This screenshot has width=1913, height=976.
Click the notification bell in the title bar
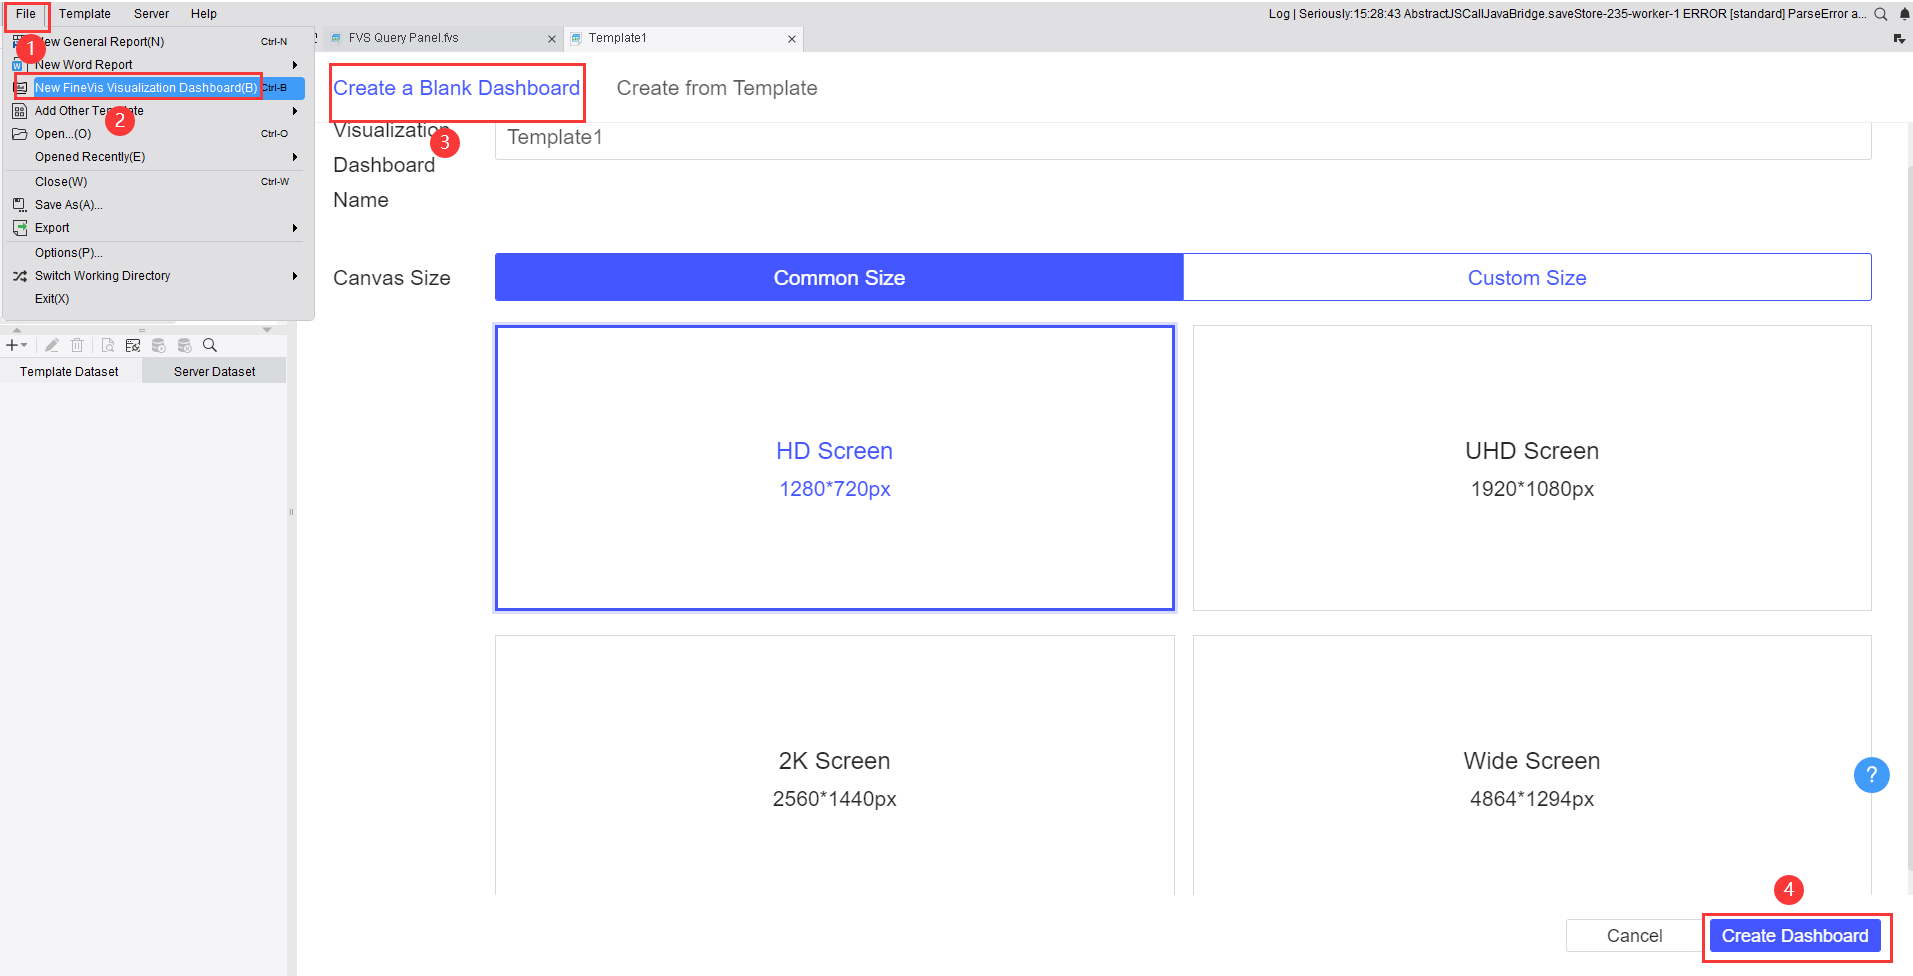coord(1905,14)
